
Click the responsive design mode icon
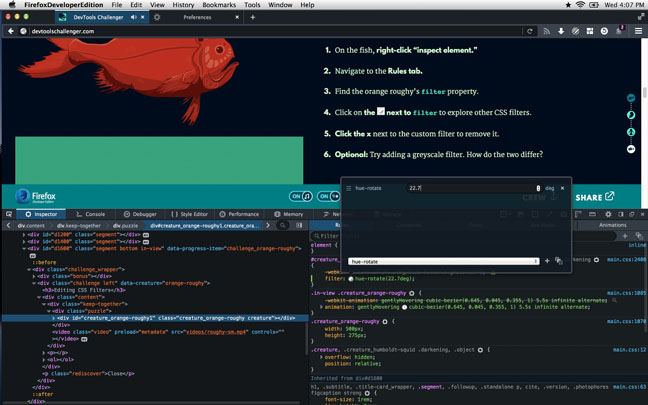pos(592,214)
